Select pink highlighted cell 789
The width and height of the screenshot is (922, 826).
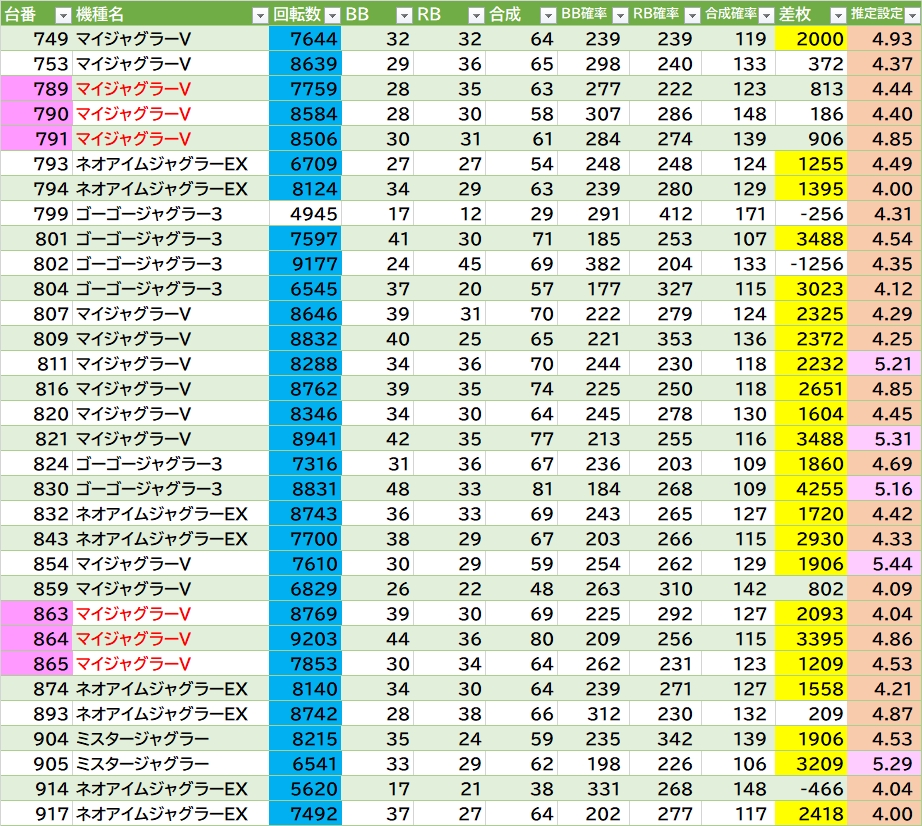36,89
